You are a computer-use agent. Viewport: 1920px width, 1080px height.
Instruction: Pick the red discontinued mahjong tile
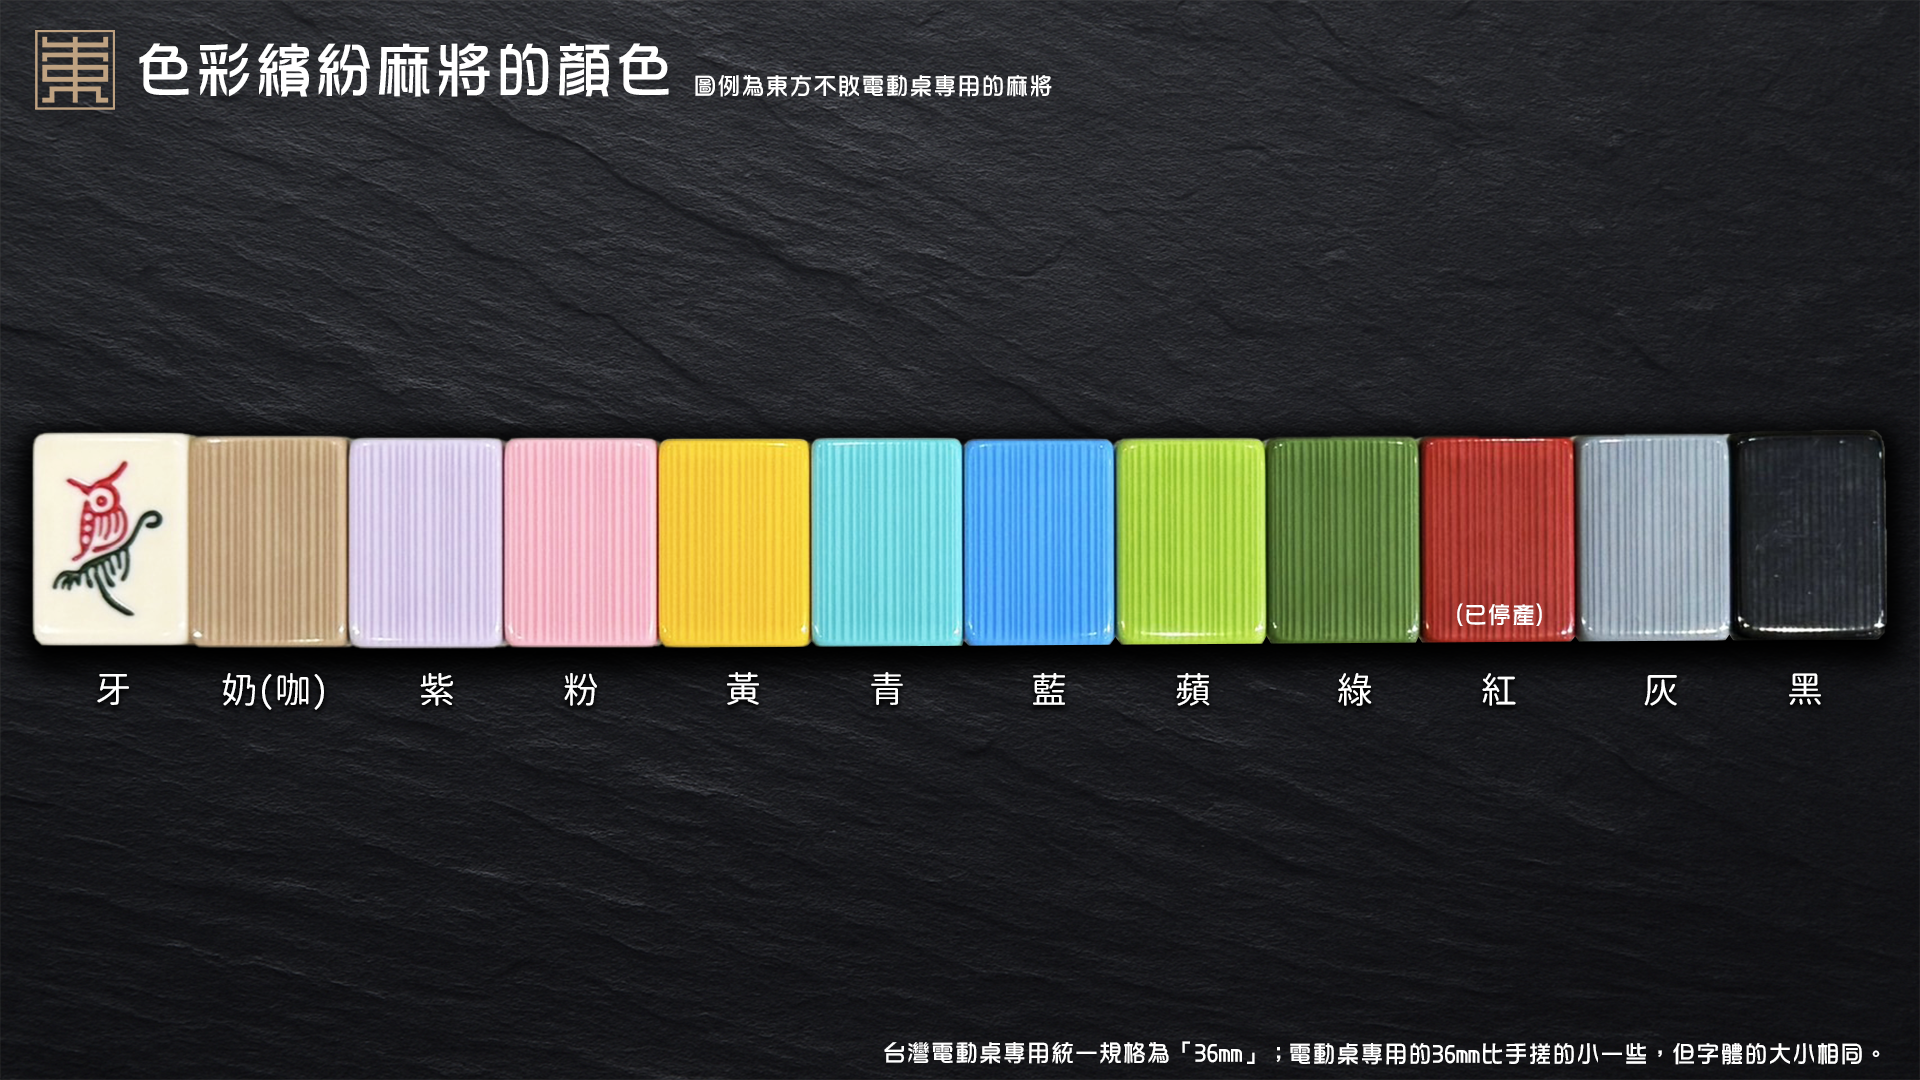click(x=1497, y=539)
